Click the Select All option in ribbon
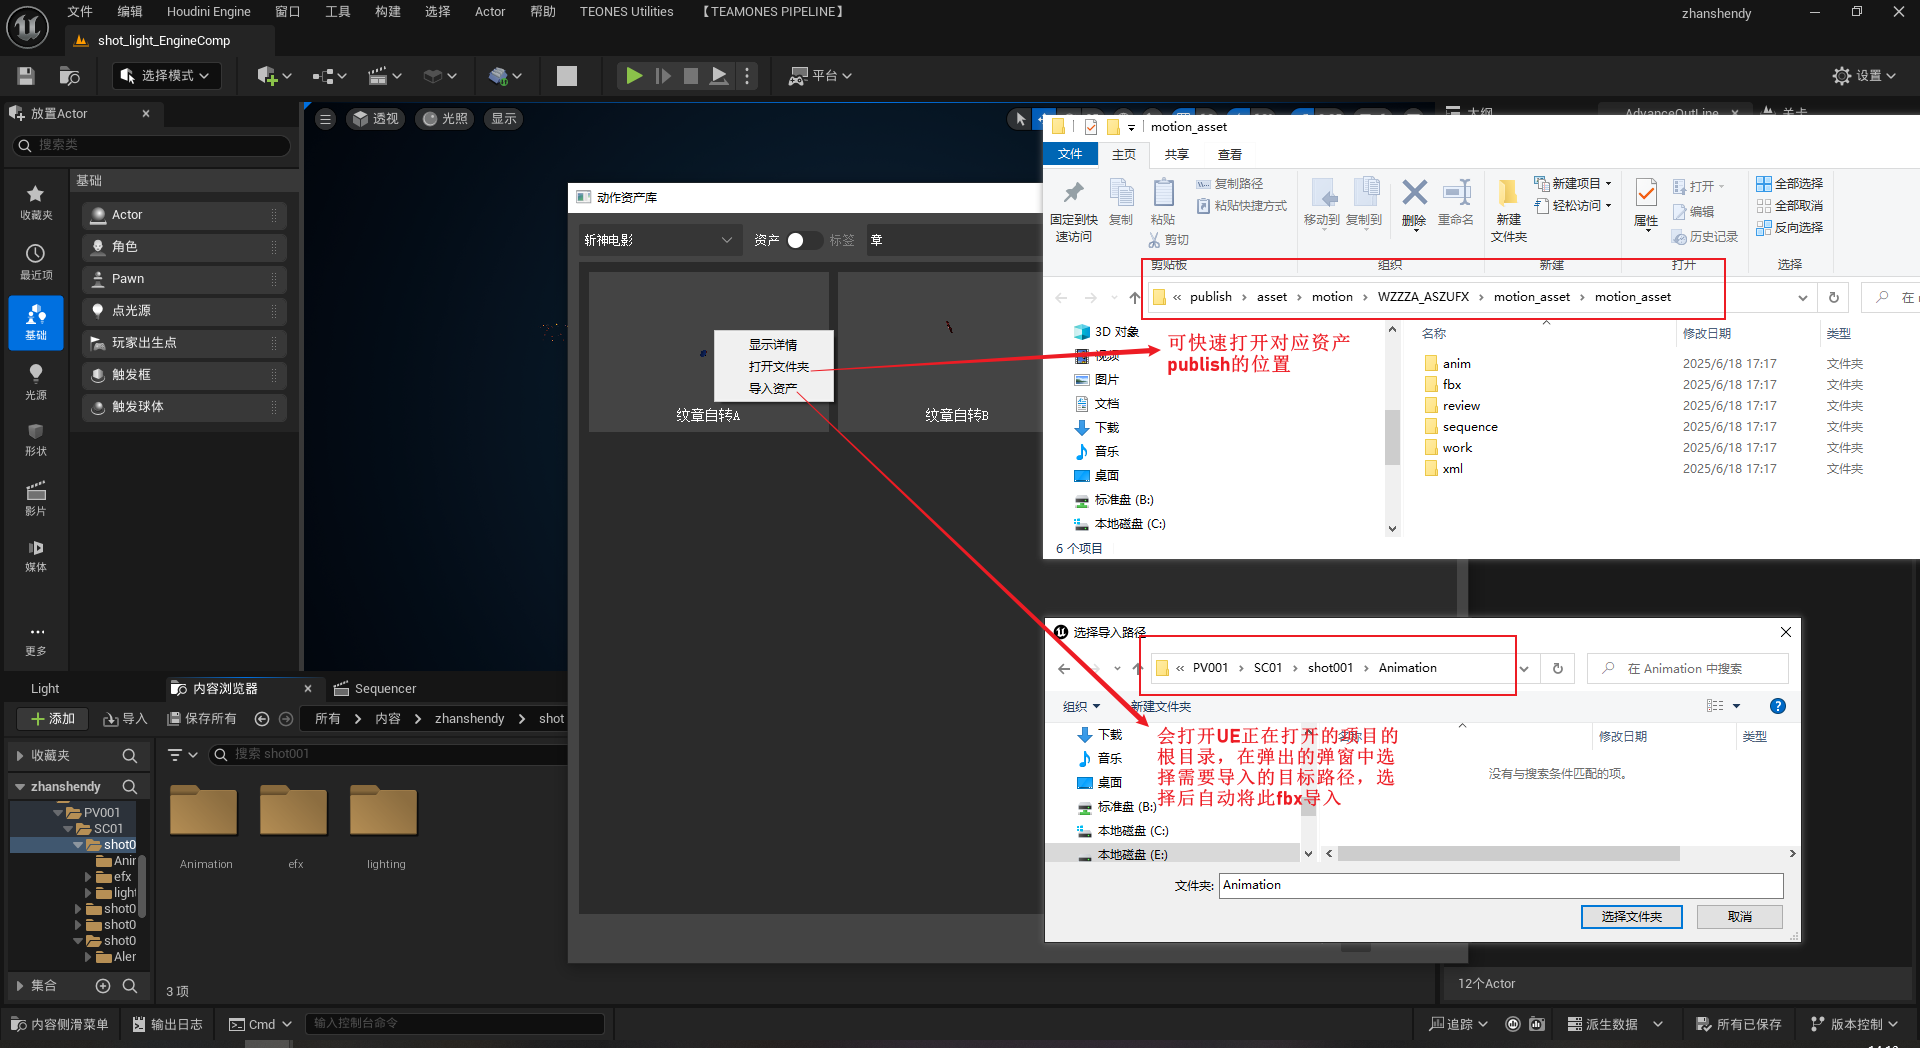The width and height of the screenshot is (1920, 1048). pyautogui.click(x=1790, y=184)
